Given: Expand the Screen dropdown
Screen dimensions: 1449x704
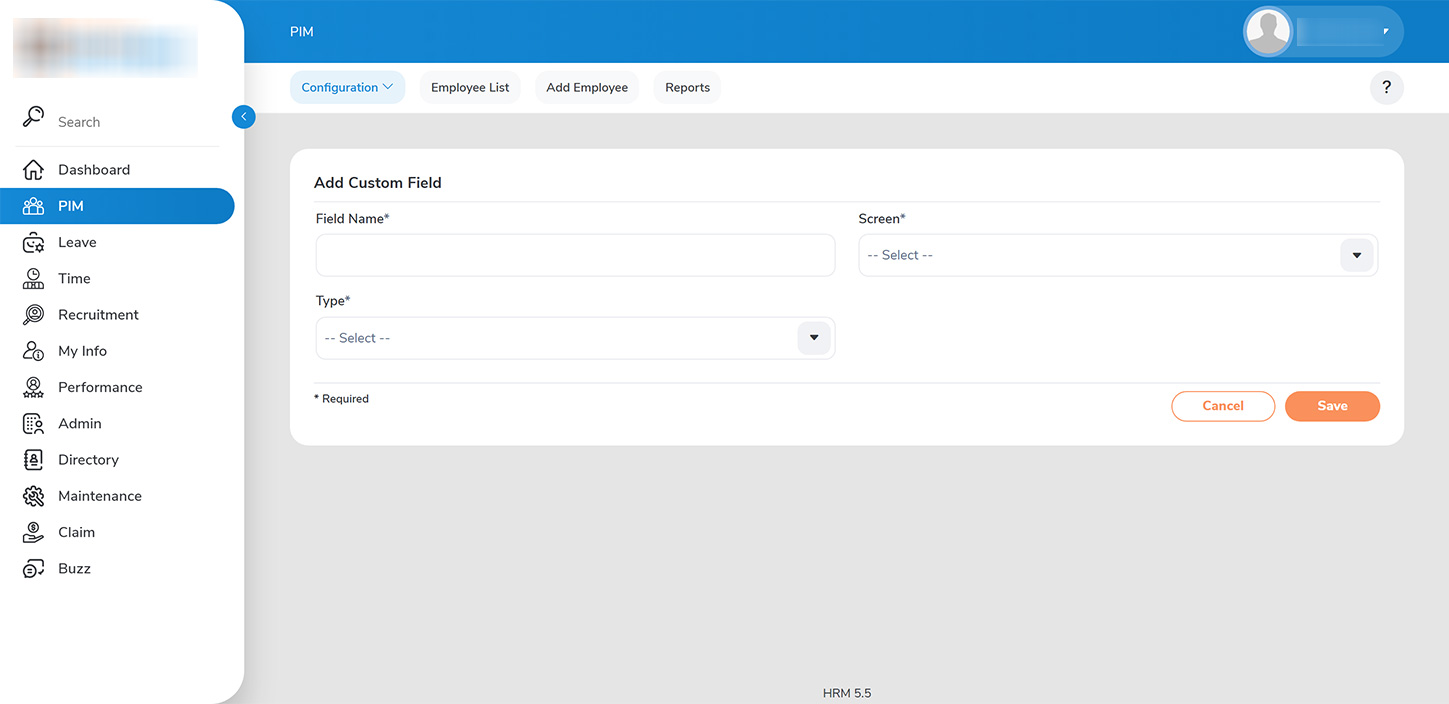Looking at the screenshot, I should (x=1356, y=256).
